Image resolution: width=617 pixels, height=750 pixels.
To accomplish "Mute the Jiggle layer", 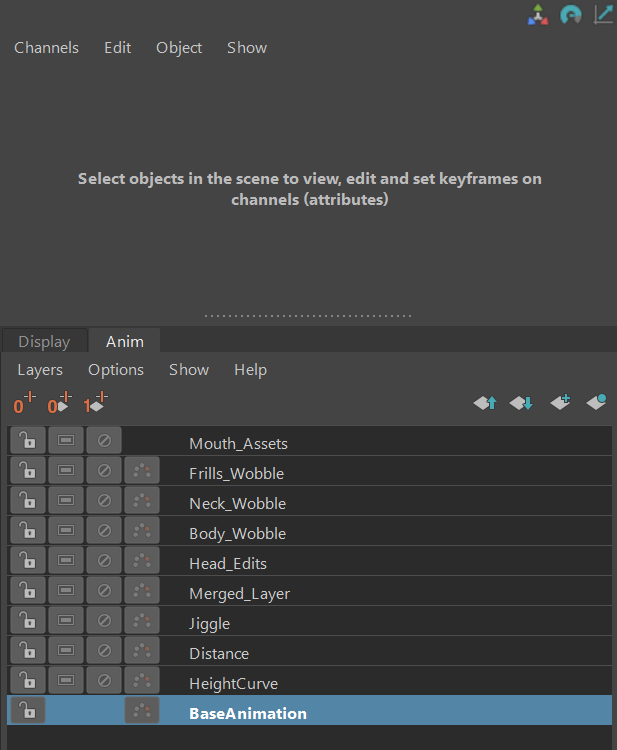I will [x=104, y=620].
